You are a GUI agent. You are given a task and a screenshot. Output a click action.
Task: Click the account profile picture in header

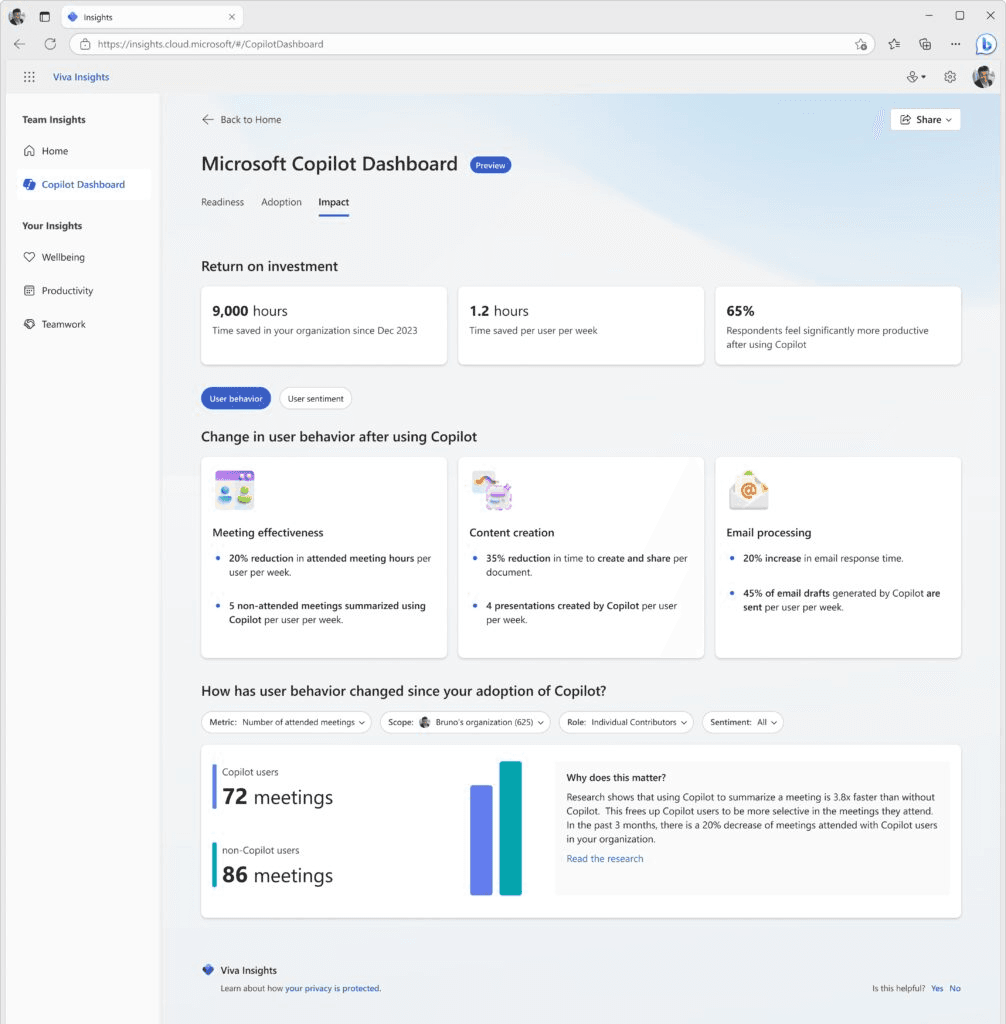(983, 77)
